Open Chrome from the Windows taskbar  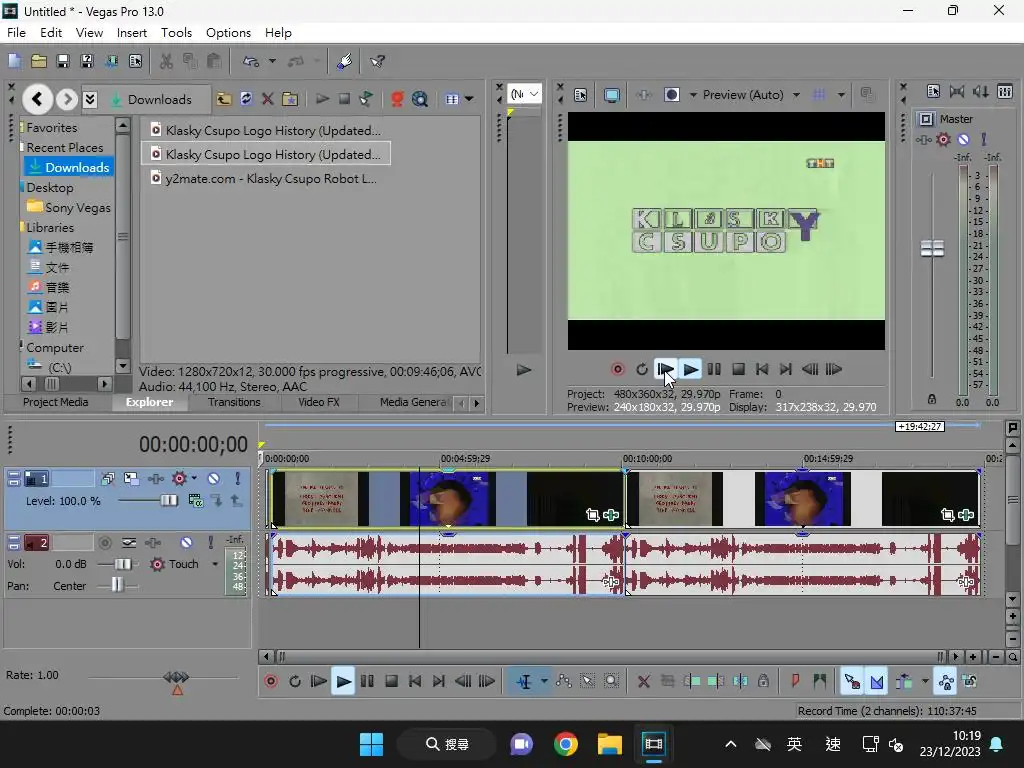coord(566,744)
